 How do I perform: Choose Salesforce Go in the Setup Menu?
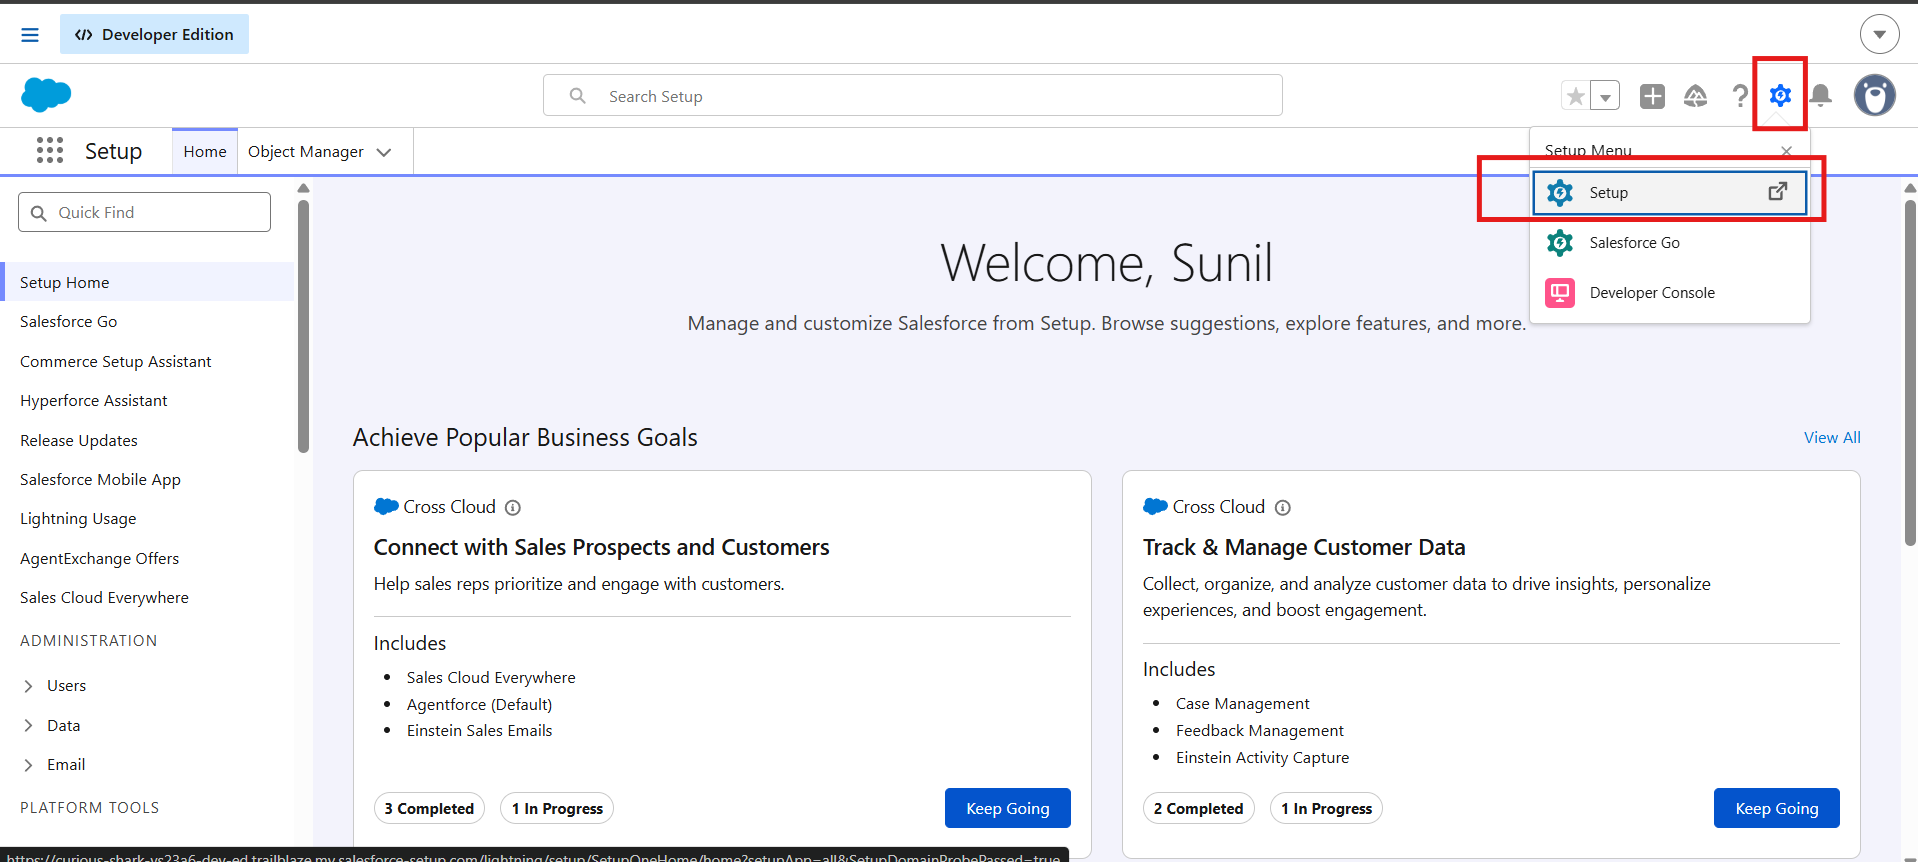[x=1670, y=243]
